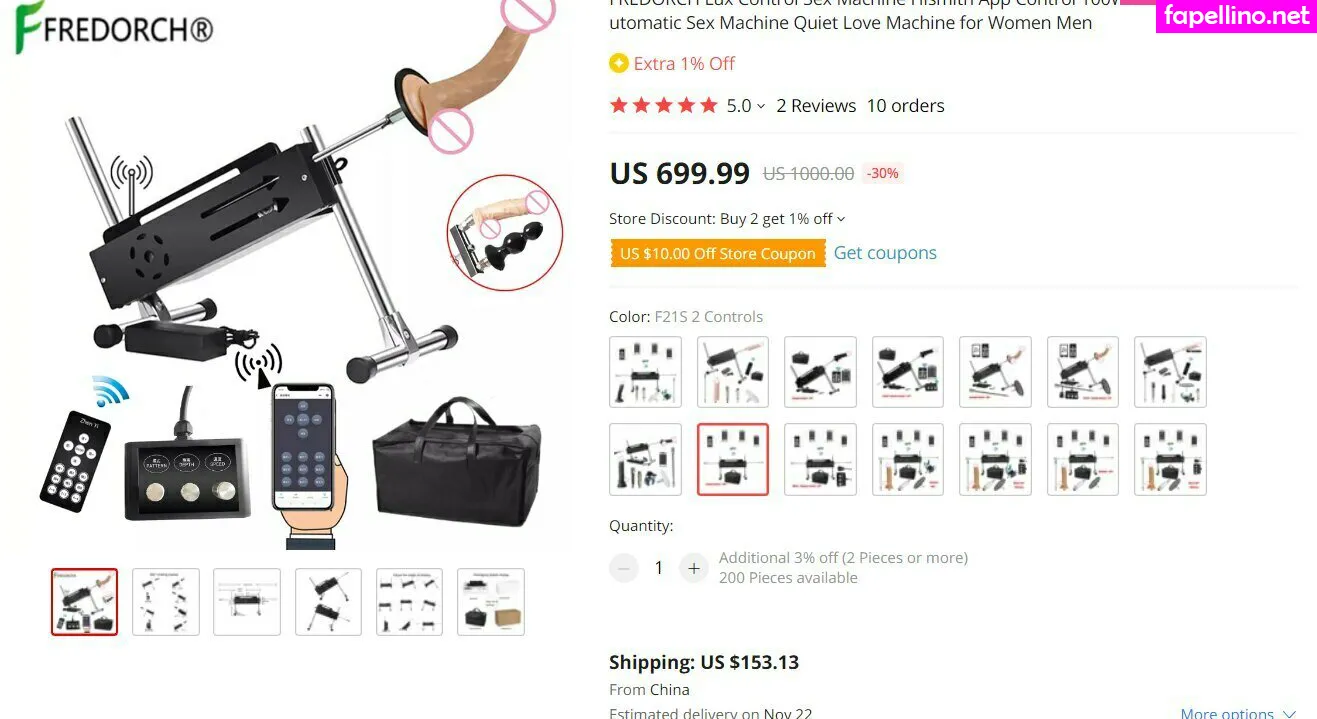Increase quantity with the plus button
The height and width of the screenshot is (719, 1317).
(x=693, y=568)
